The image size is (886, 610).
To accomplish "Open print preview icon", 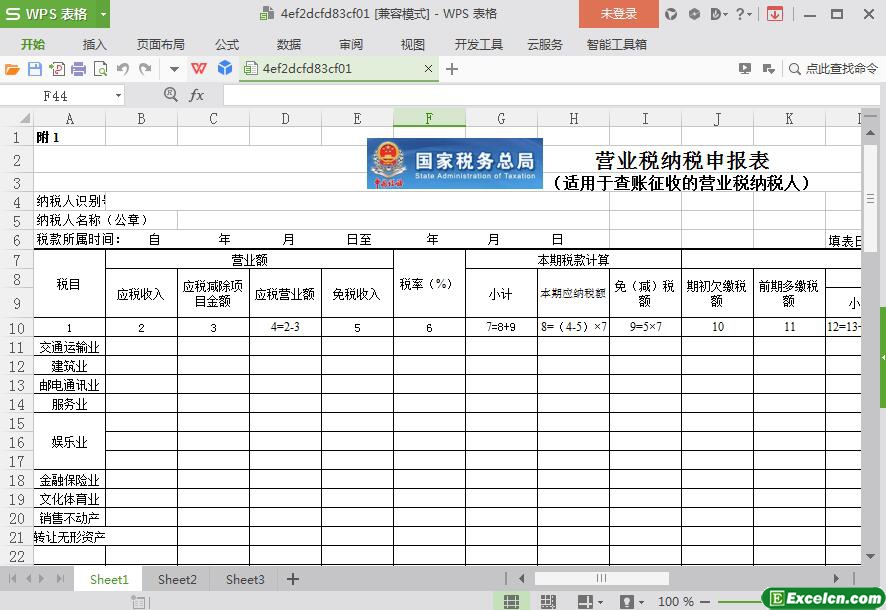I will (x=100, y=69).
